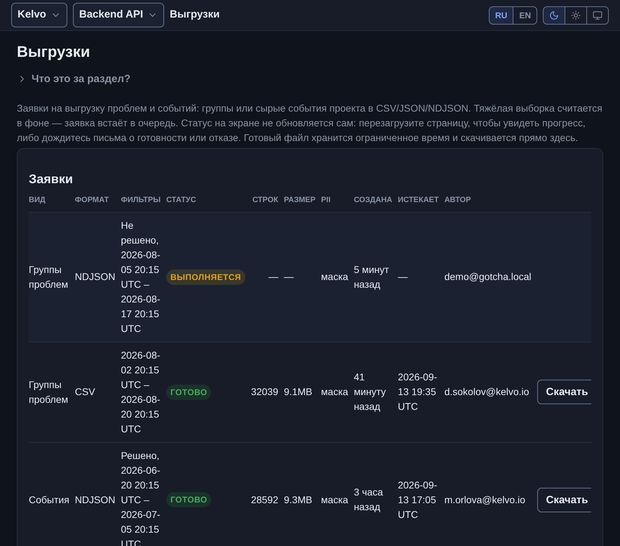
Task: Download the m.orlova@kelvo.io NDJSON export
Action: point(565,500)
